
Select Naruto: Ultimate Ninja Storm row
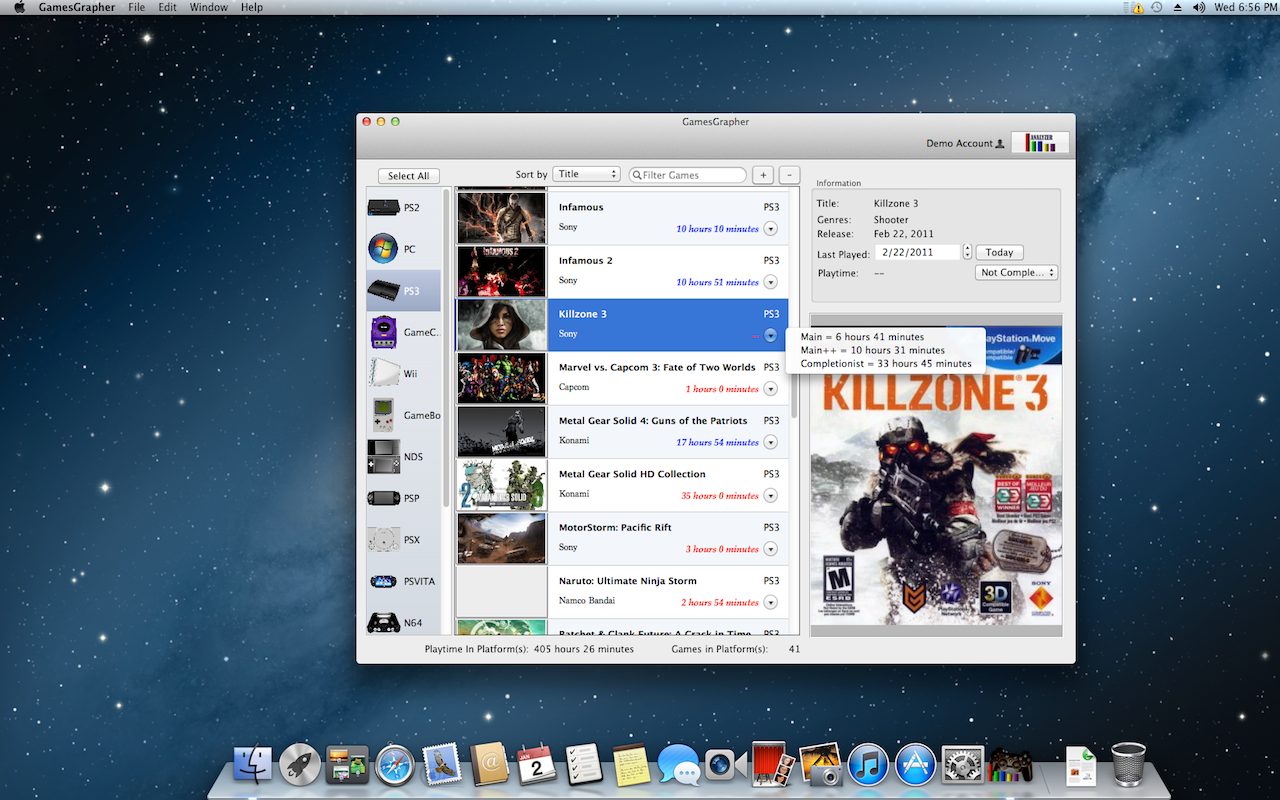coord(622,592)
